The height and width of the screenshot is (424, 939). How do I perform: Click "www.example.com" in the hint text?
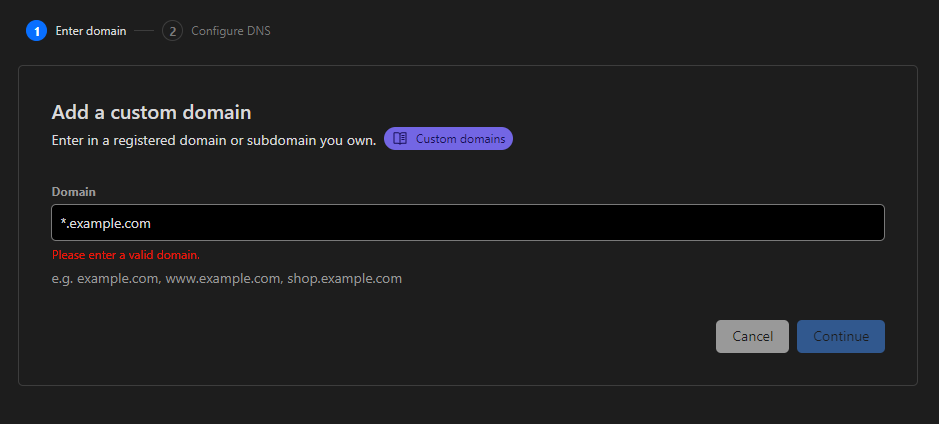coord(222,278)
